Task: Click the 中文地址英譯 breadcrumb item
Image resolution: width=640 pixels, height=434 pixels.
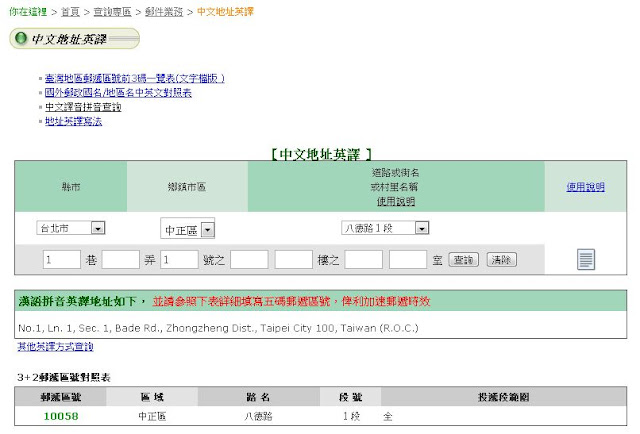Action: pos(225,12)
